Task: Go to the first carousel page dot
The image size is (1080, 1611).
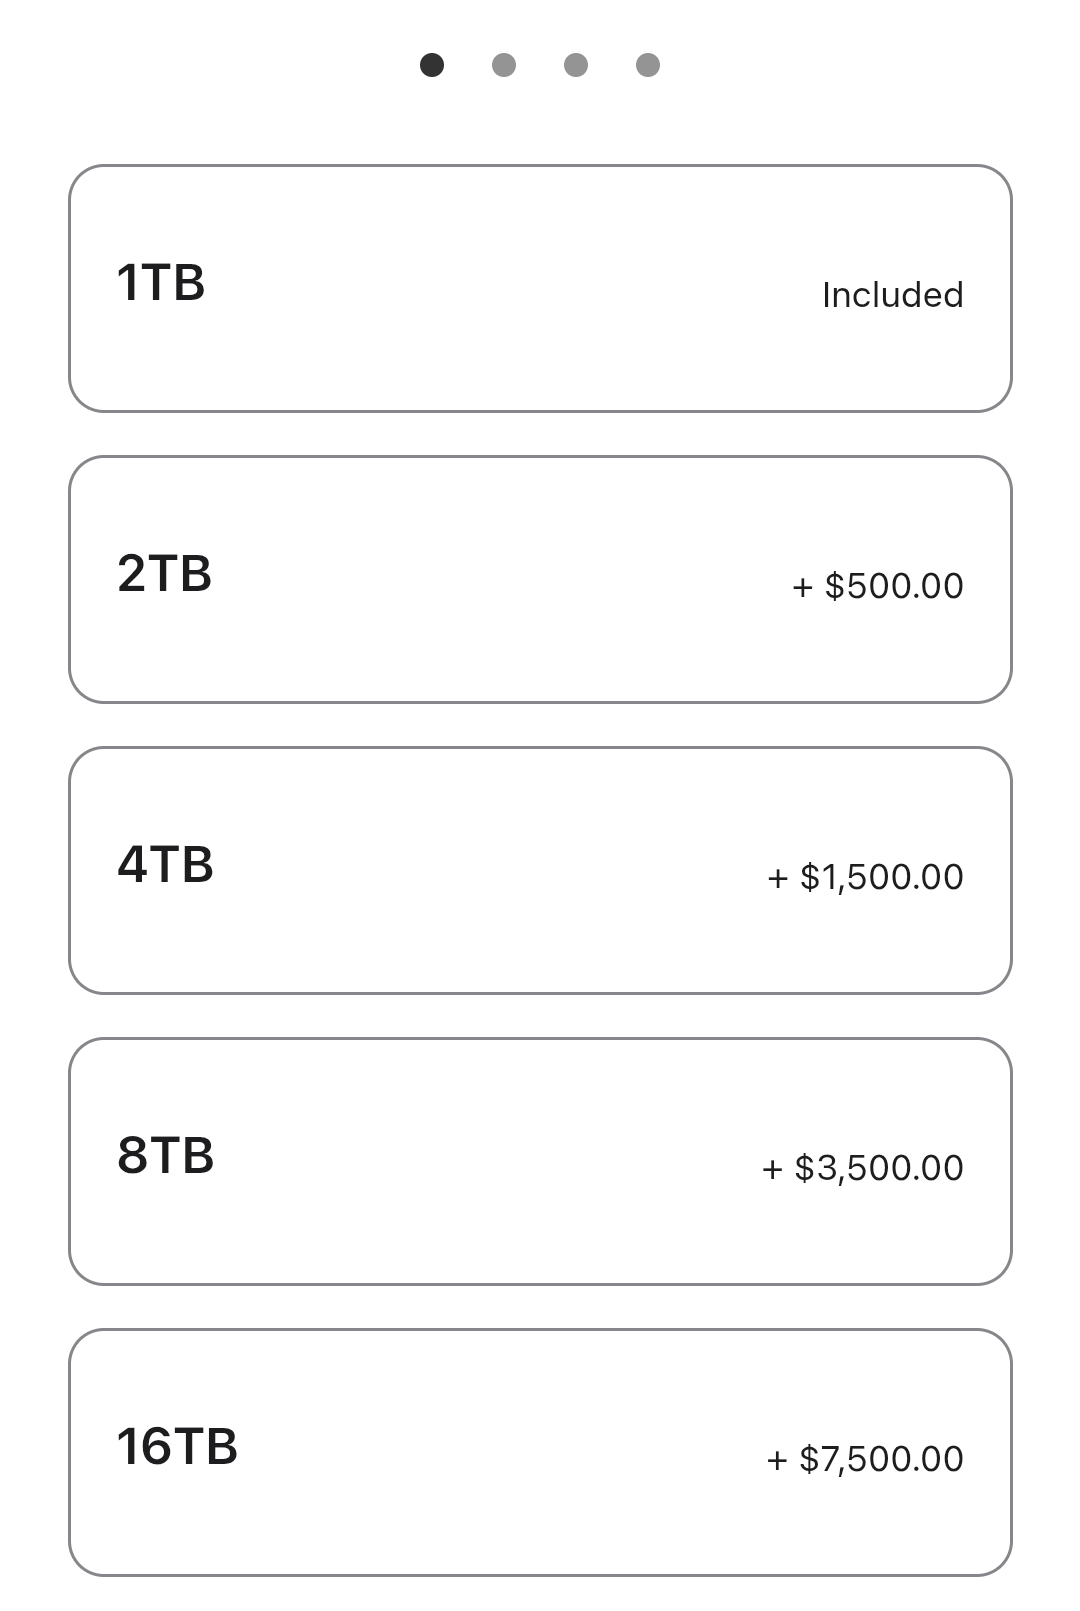Action: coord(432,65)
